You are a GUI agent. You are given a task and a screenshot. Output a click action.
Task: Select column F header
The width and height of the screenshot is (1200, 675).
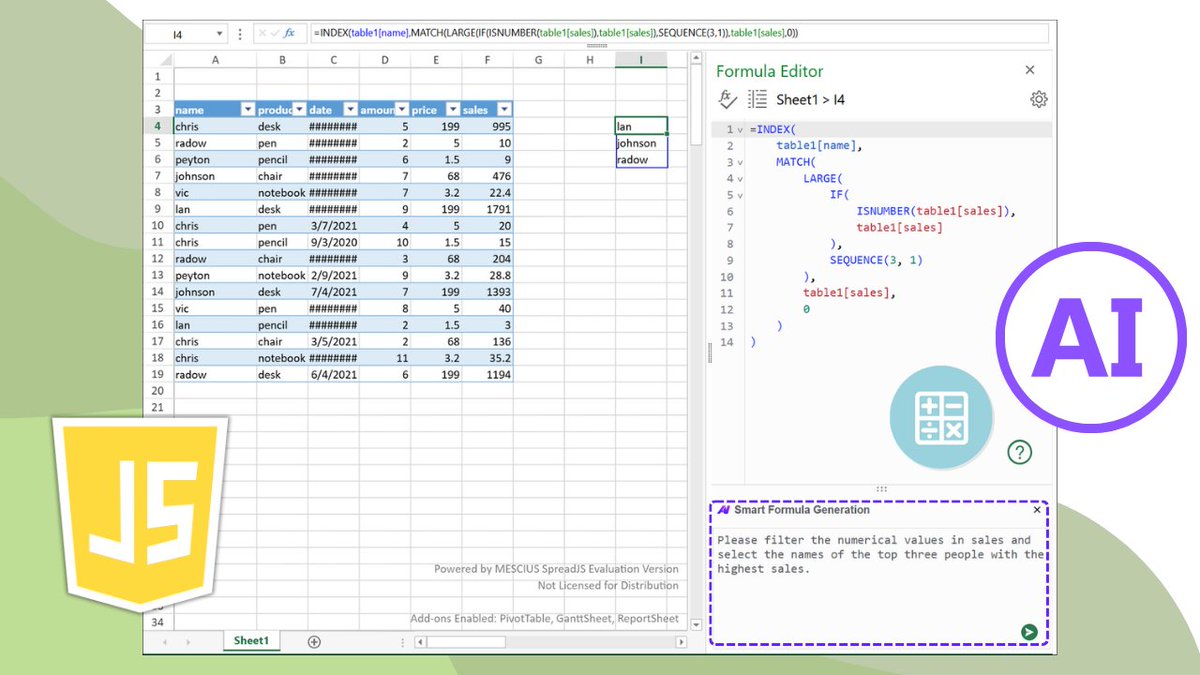(487, 60)
